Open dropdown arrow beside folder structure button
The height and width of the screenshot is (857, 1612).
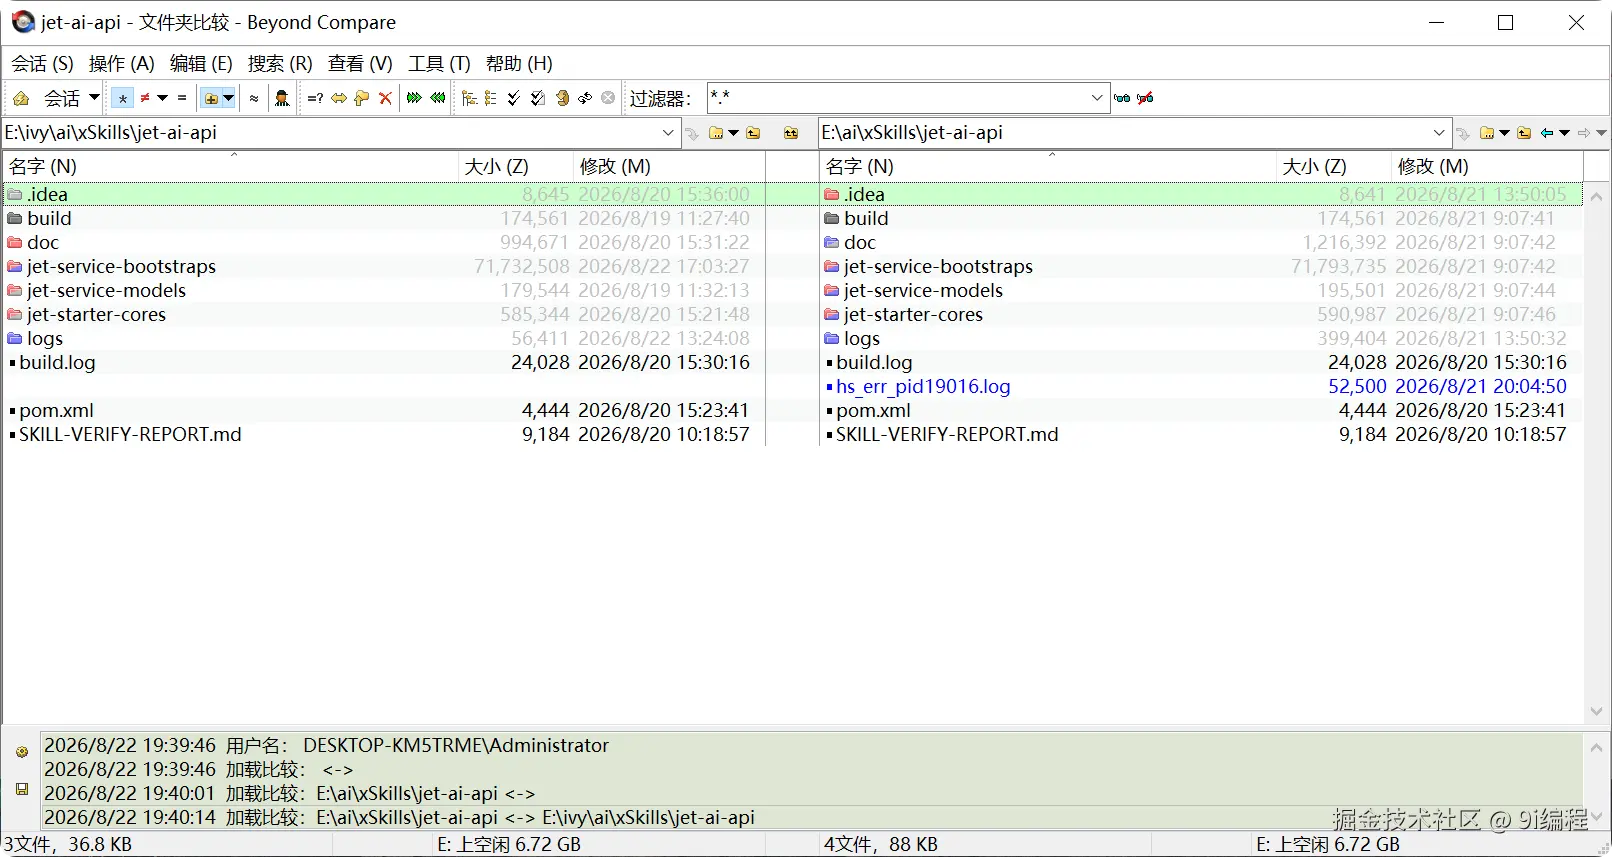pyautogui.click(x=229, y=98)
